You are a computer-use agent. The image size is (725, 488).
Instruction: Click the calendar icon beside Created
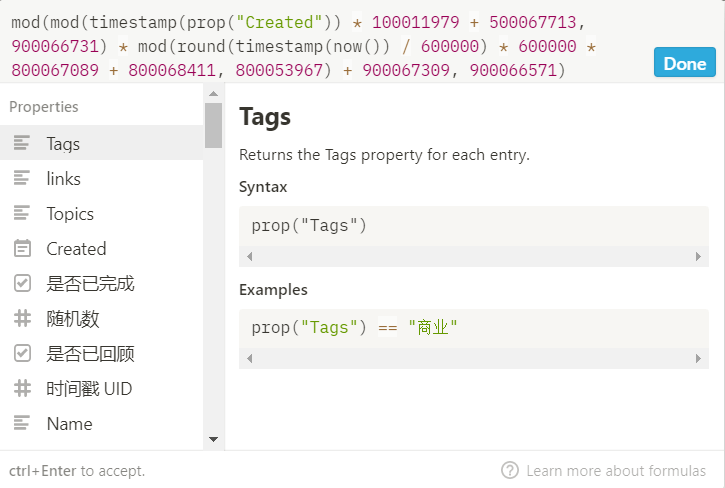[22, 249]
